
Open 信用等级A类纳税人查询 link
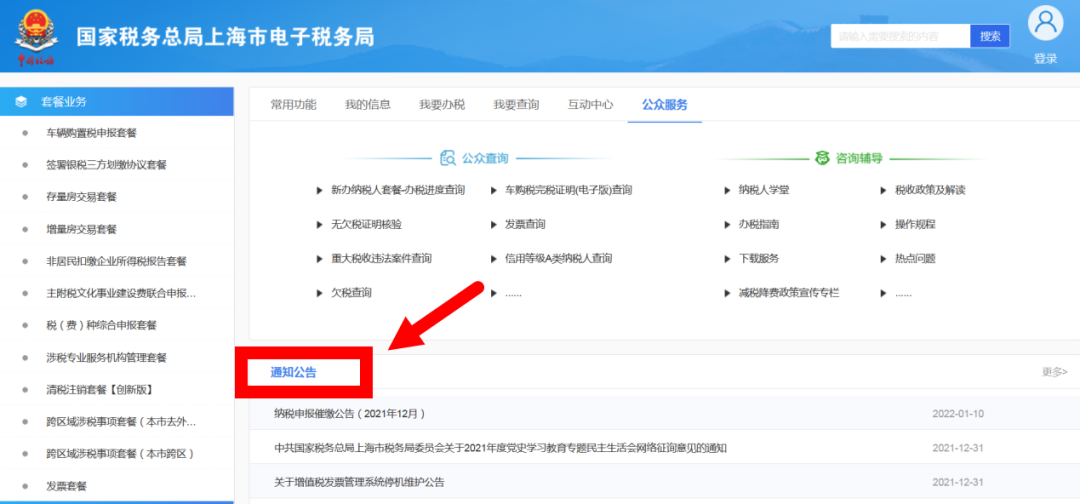click(559, 259)
